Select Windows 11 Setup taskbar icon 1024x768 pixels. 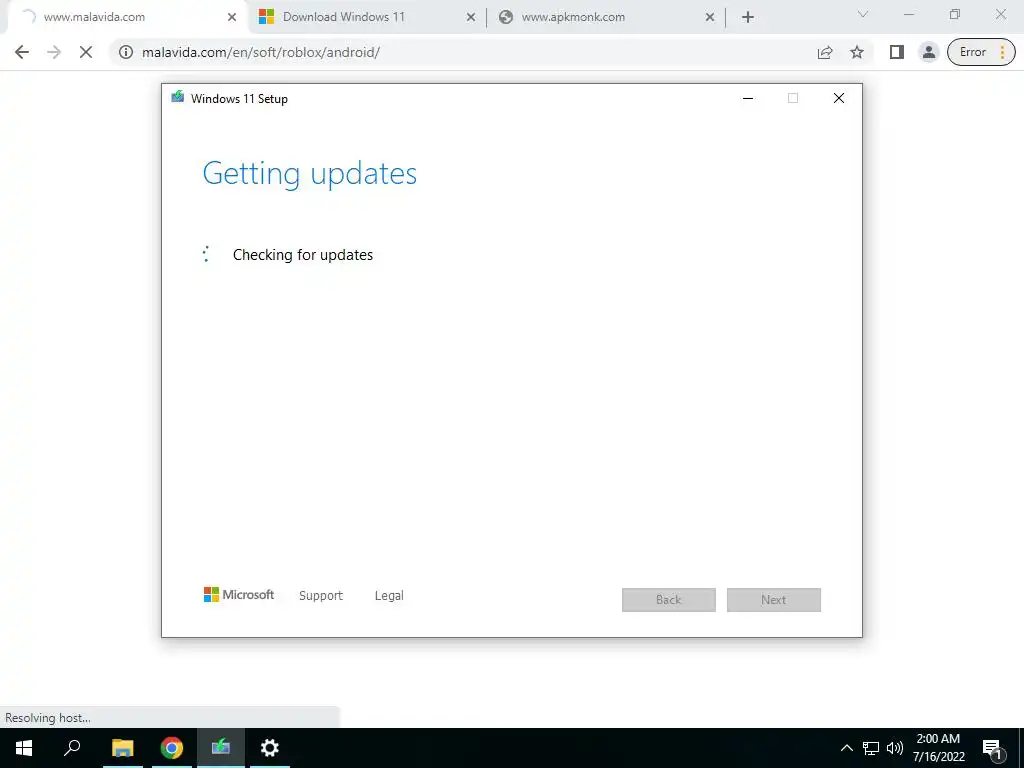(221, 748)
